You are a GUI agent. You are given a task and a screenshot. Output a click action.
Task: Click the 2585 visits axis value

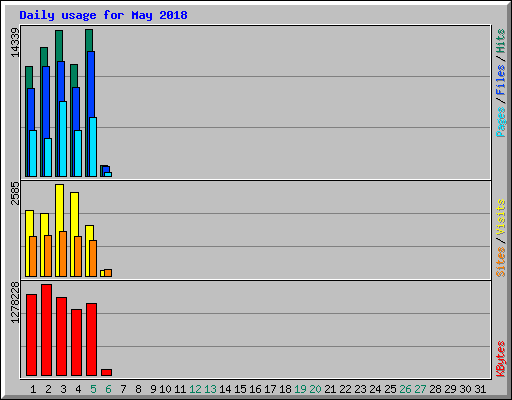pyautogui.click(x=15, y=193)
